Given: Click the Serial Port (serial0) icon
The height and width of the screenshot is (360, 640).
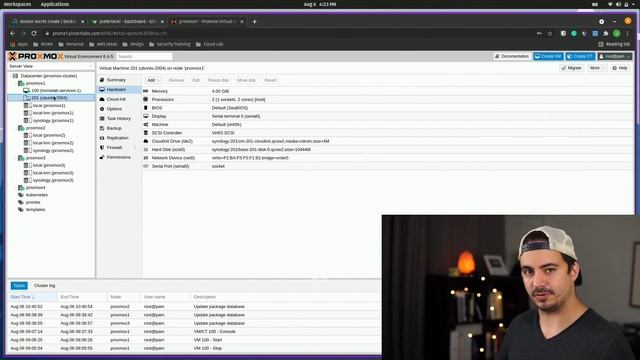Looking at the screenshot, I should click(146, 166).
